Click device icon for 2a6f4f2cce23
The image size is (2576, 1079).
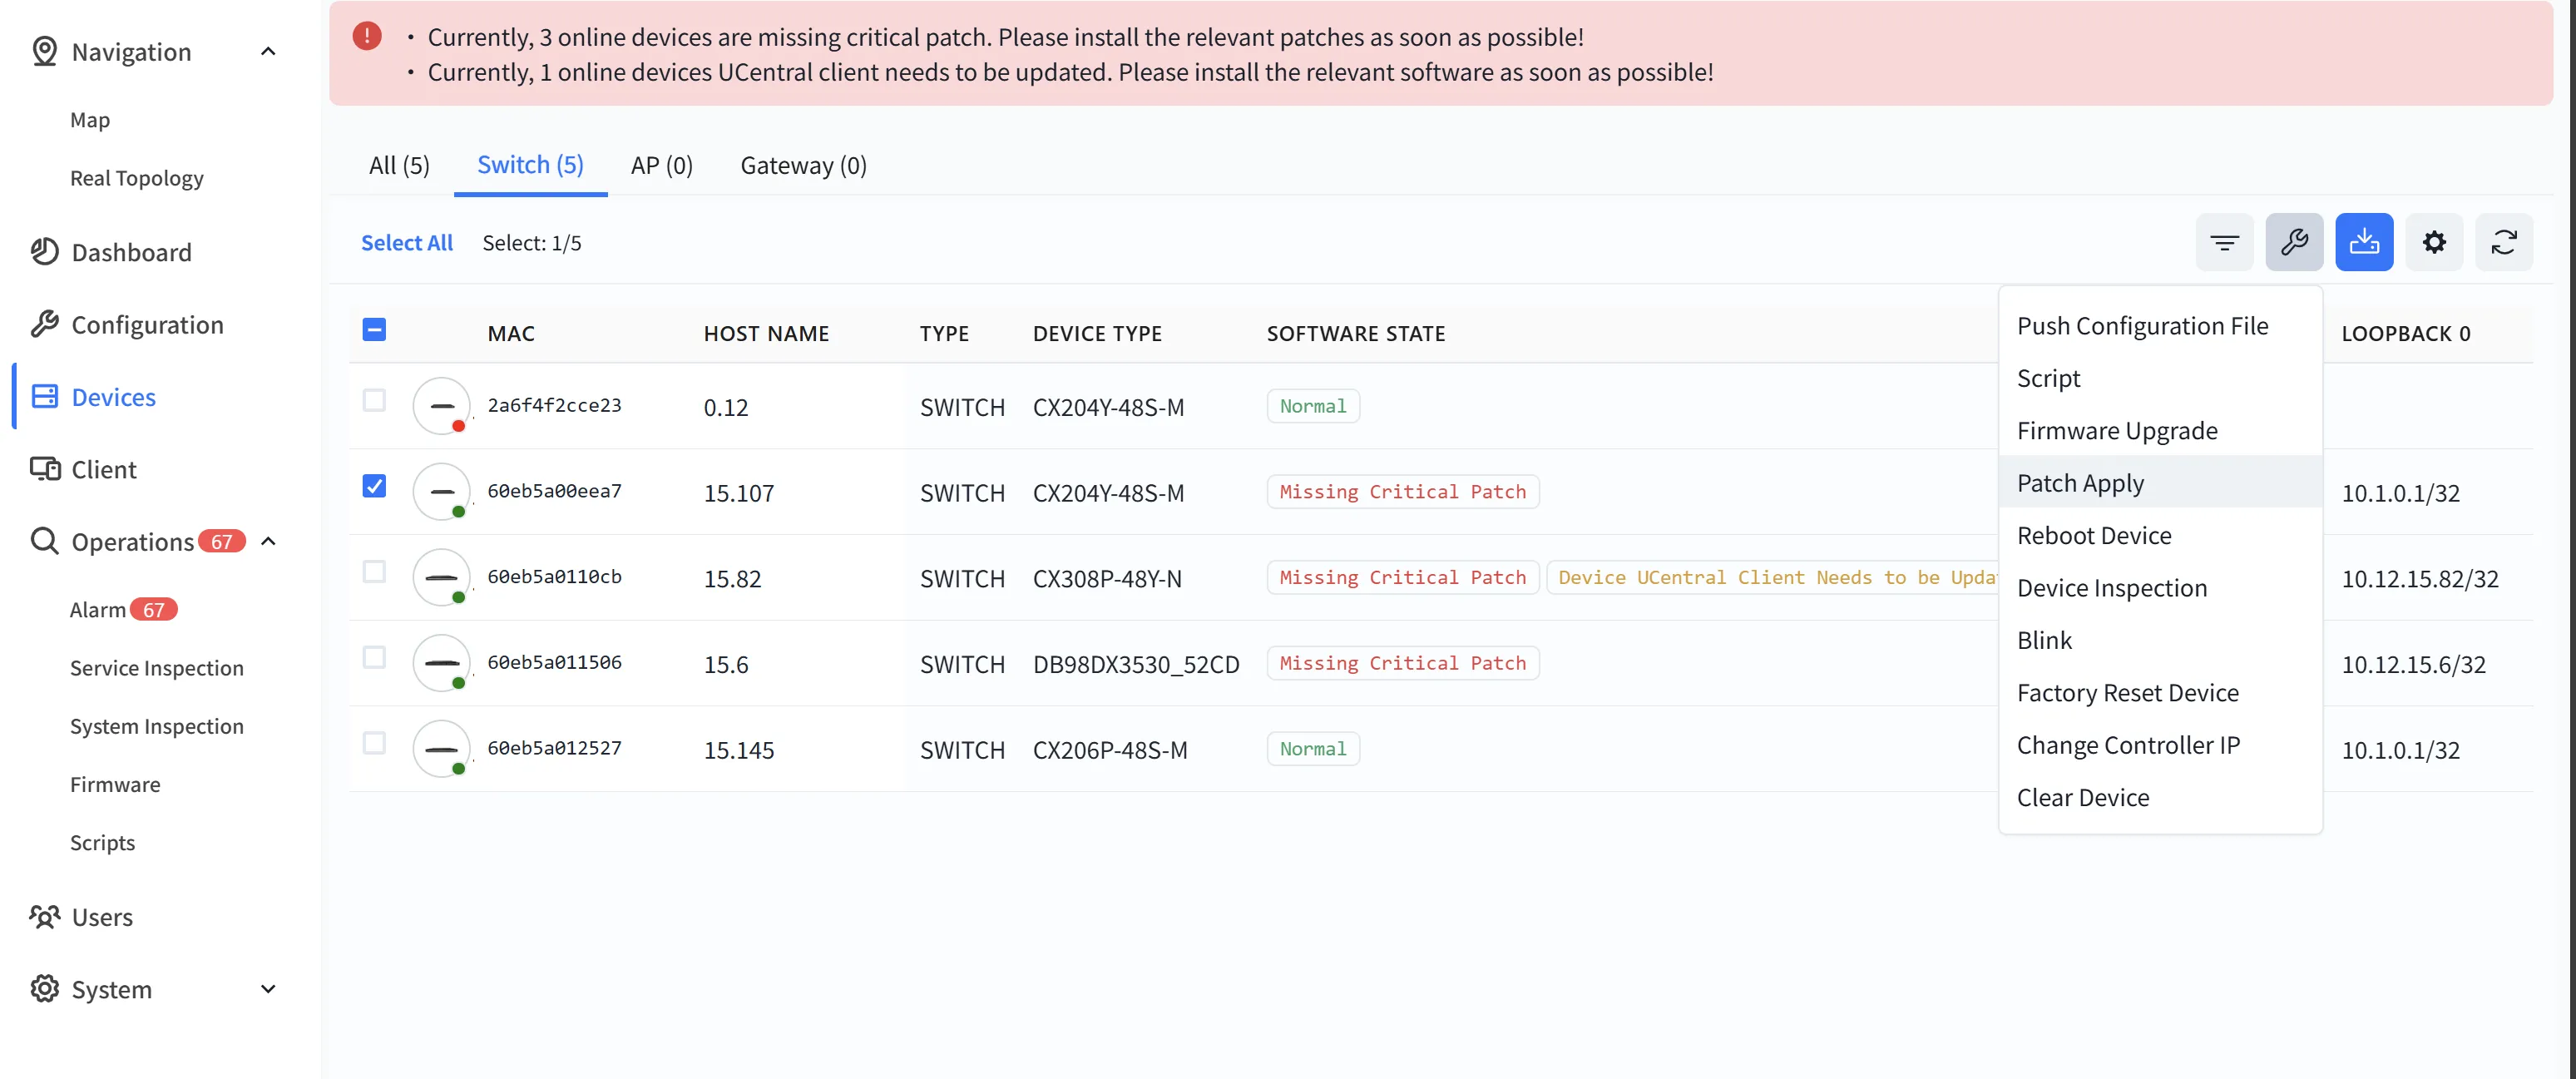441,406
